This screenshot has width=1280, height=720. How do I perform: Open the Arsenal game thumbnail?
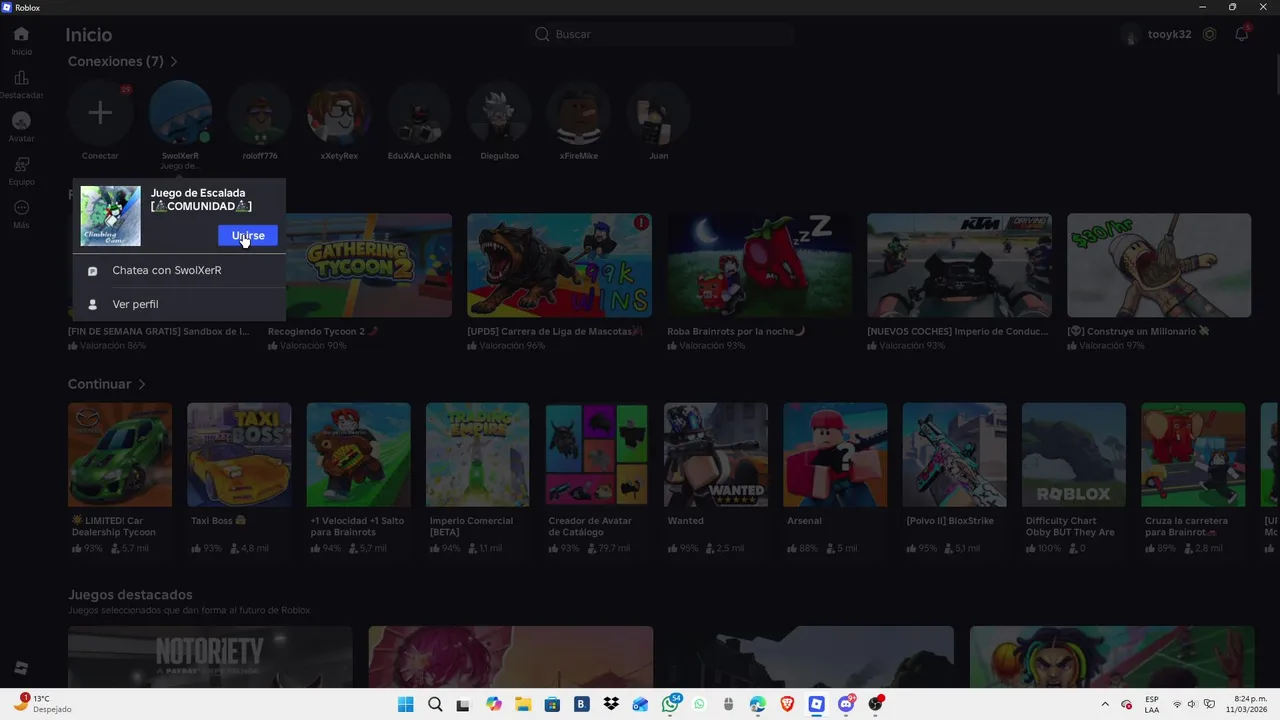click(x=835, y=455)
